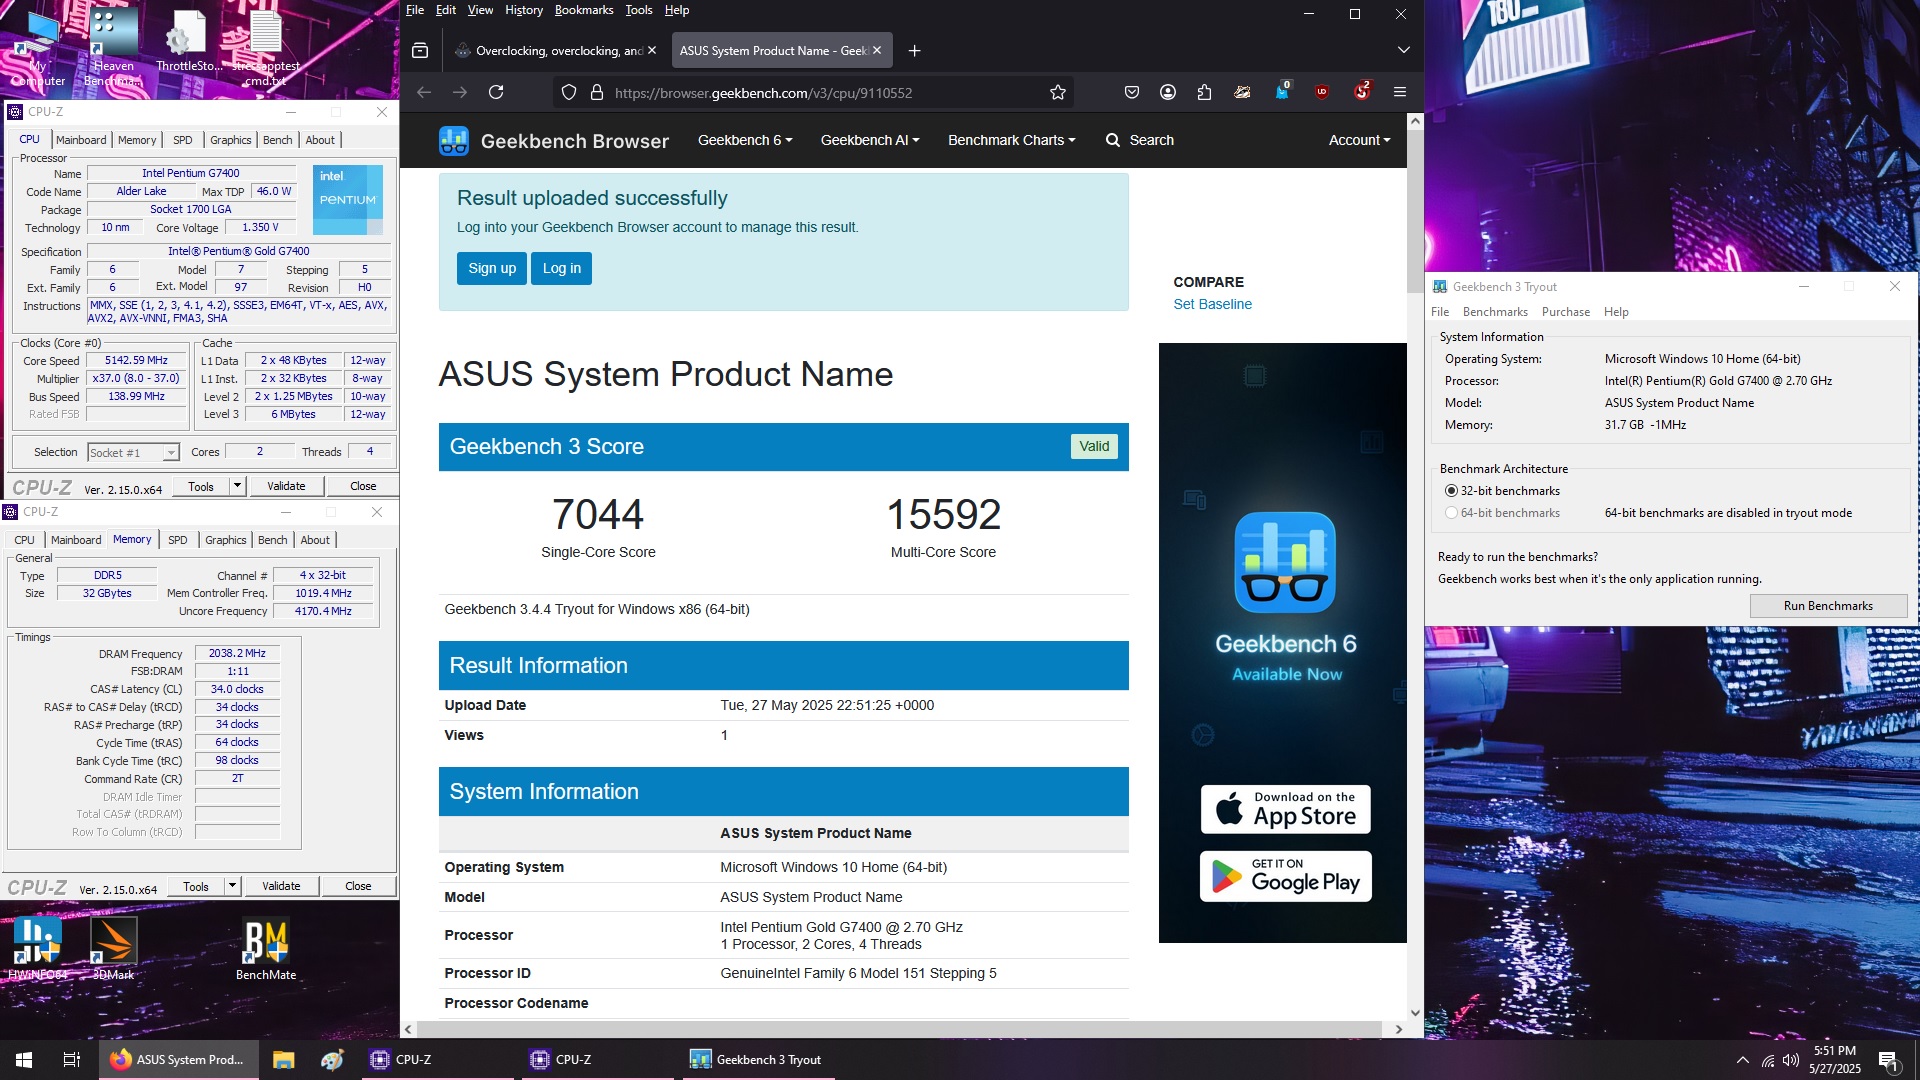Click the browser vertical scrollbar thumb
The width and height of the screenshot is (1920, 1080).
pos(1415,210)
